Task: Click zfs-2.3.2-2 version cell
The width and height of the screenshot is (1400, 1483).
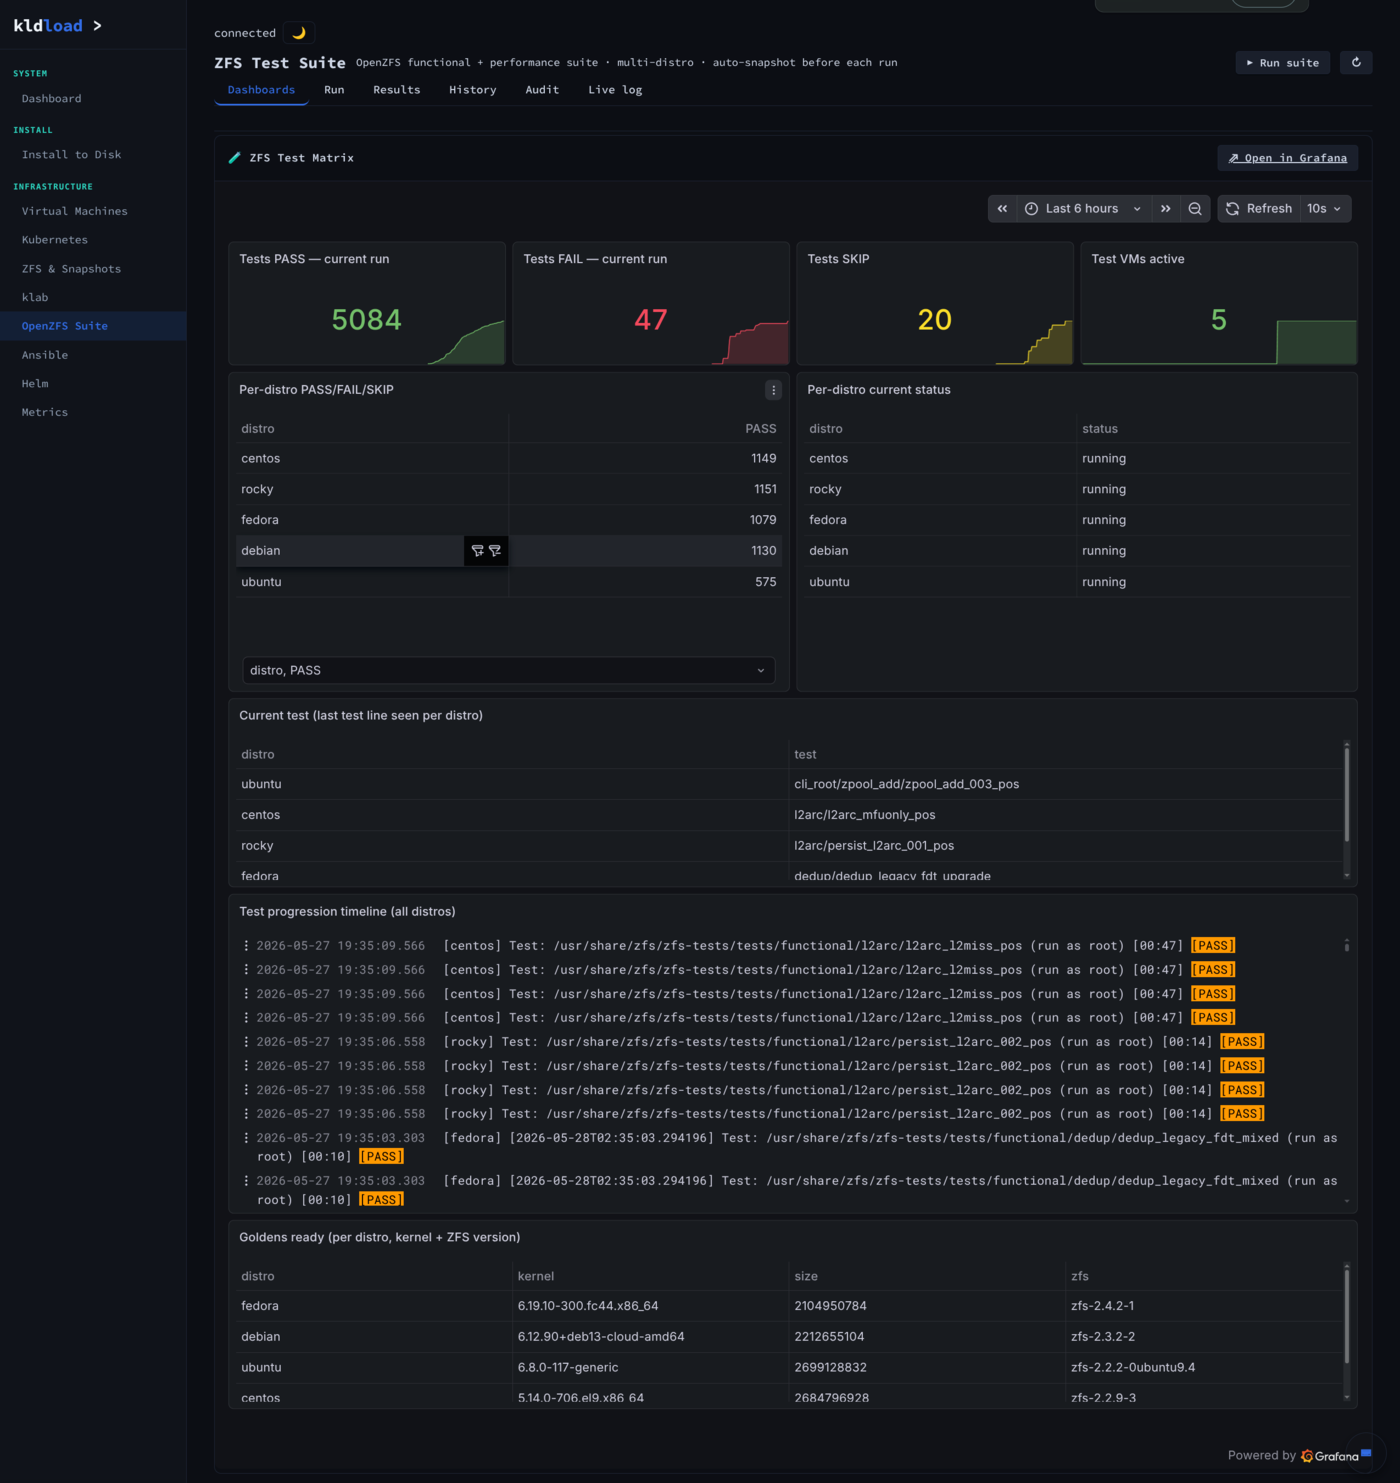Action: (x=1103, y=1337)
